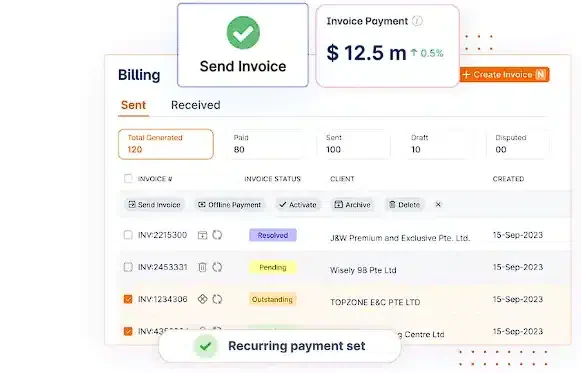Click the Billing heading
This screenshot has height=373, width=581.
tap(139, 75)
